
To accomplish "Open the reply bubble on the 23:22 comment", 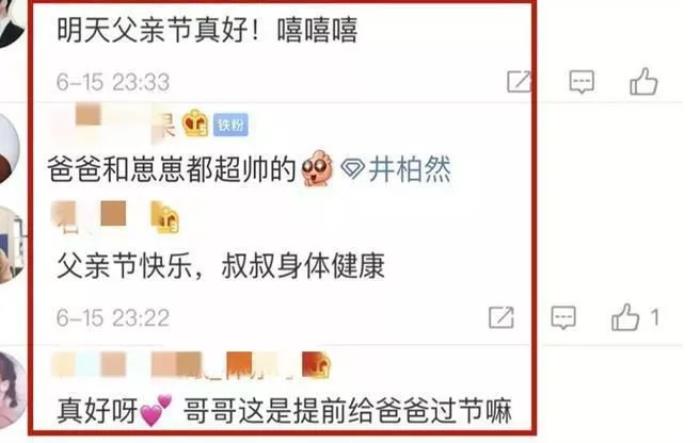I will [563, 318].
